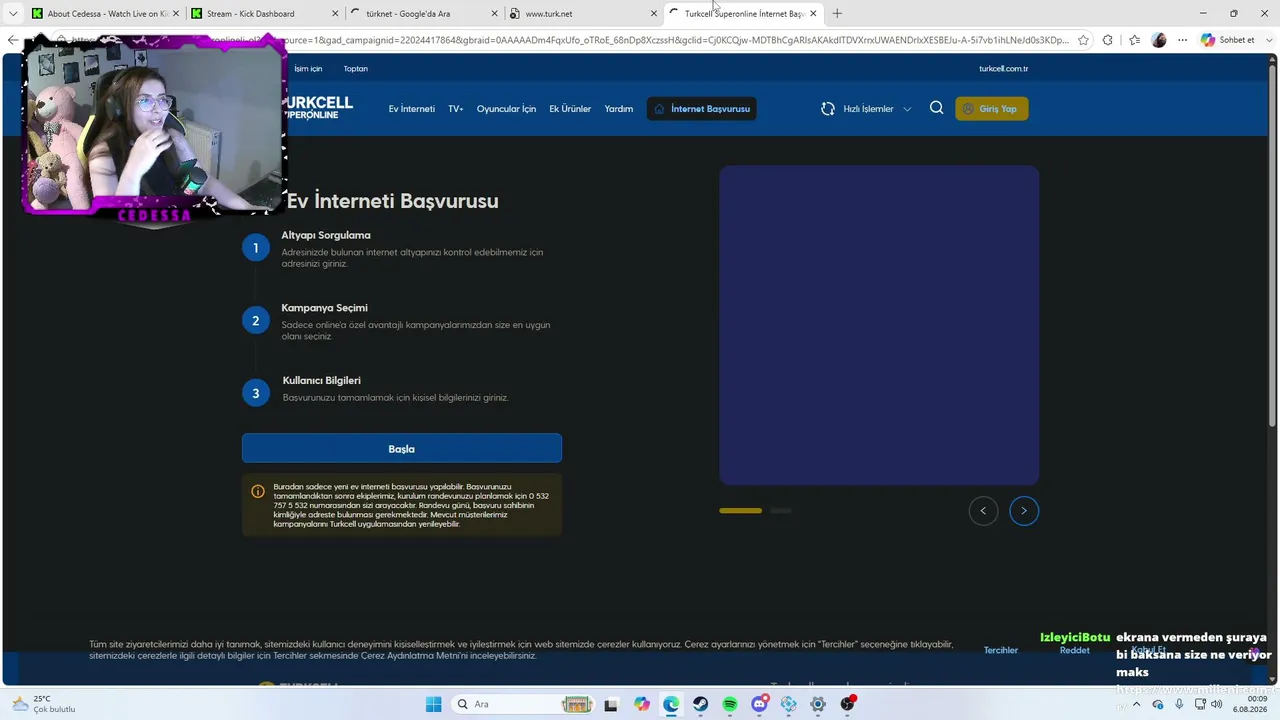This screenshot has height=720, width=1280.
Task: Open browser settings and more menu
Action: click(x=1182, y=40)
